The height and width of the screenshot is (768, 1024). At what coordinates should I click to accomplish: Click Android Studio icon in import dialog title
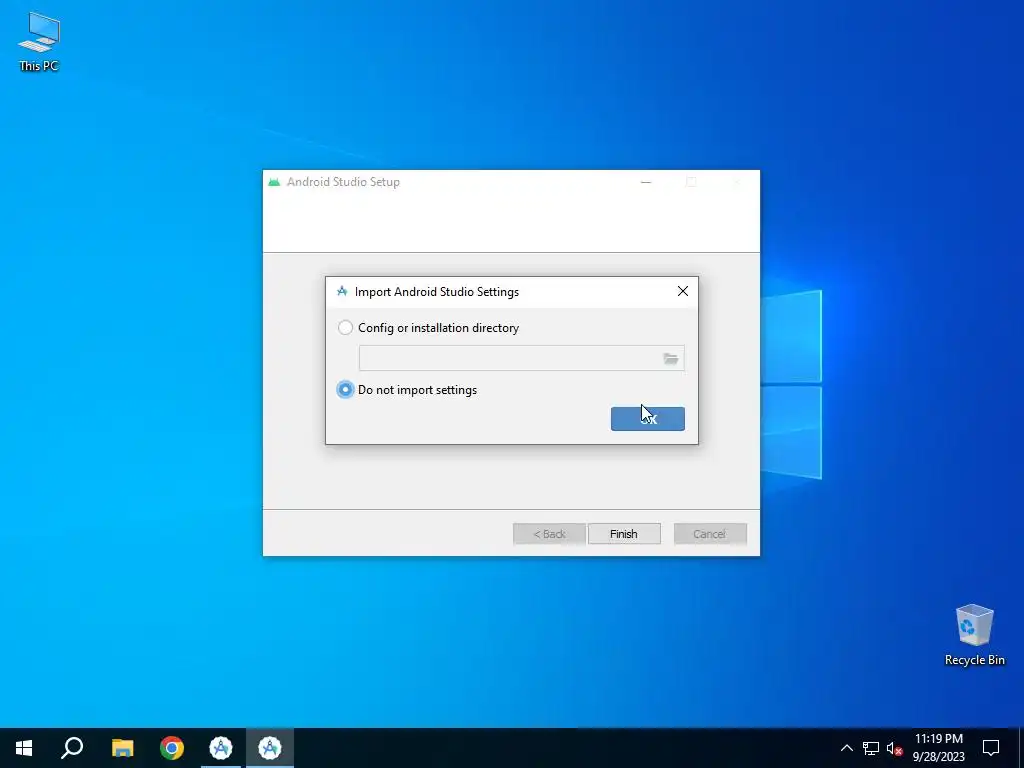tap(342, 291)
